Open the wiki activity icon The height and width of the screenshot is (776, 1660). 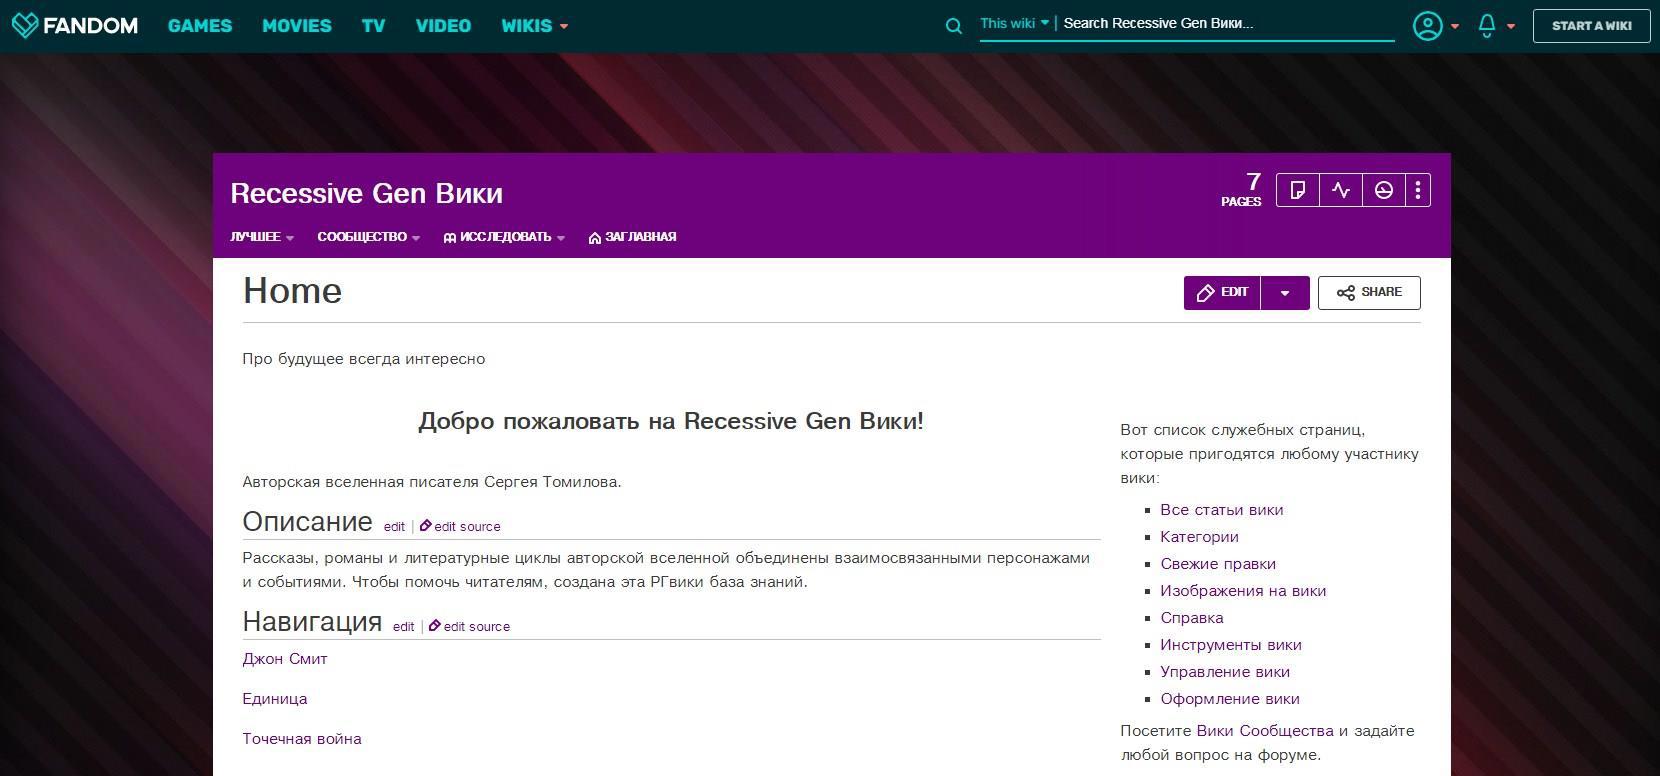click(1341, 190)
